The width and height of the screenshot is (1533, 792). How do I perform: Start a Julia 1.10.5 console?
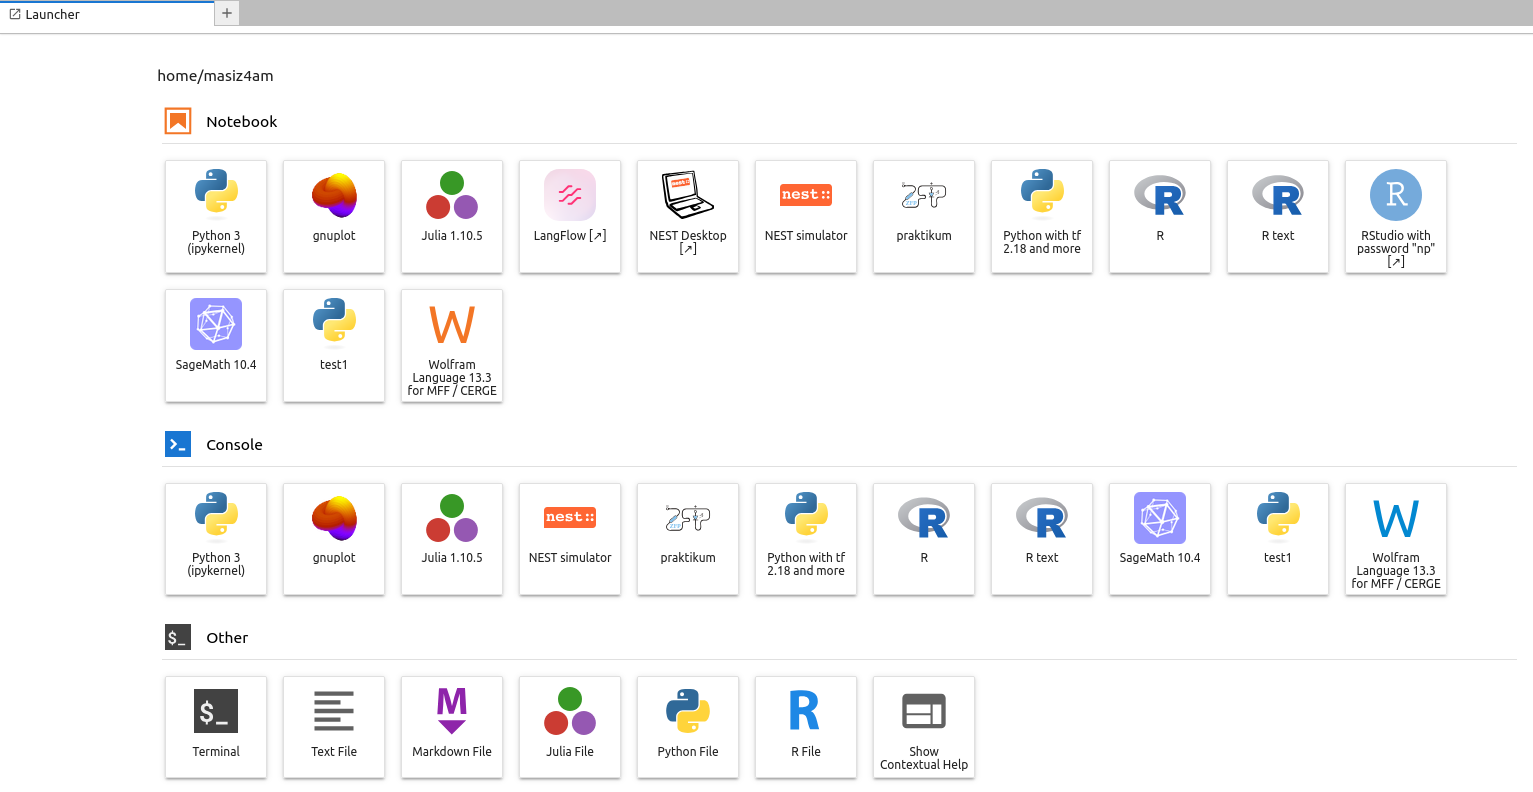click(x=452, y=539)
